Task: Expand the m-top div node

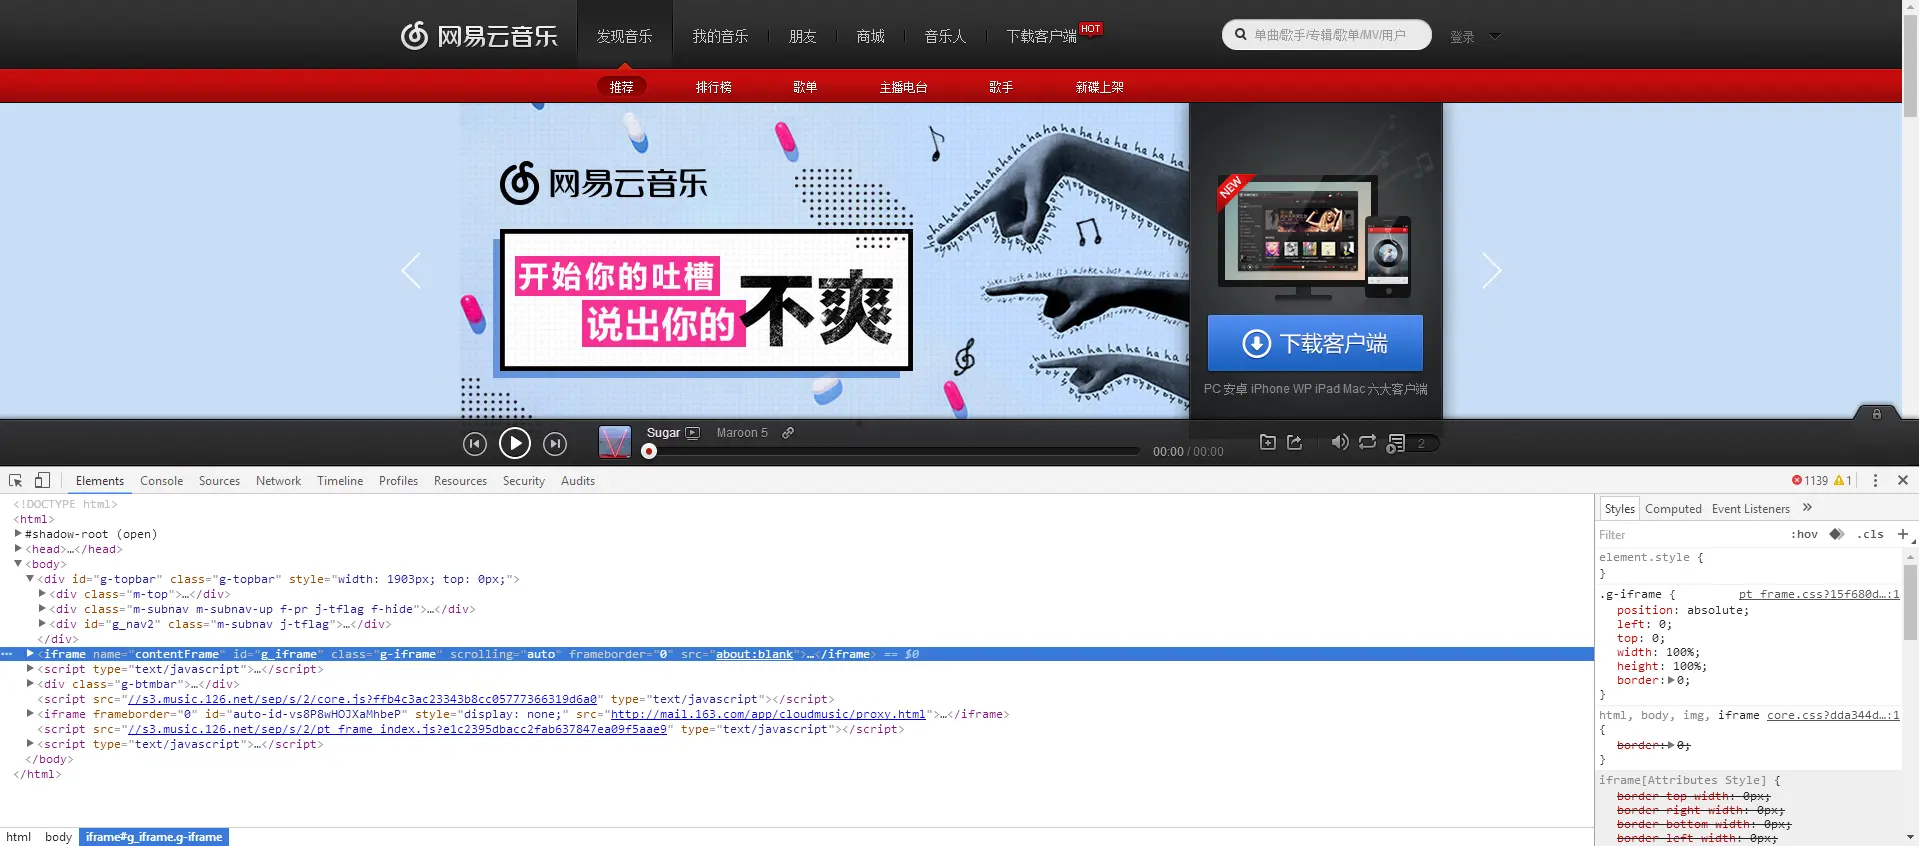Action: point(42,594)
